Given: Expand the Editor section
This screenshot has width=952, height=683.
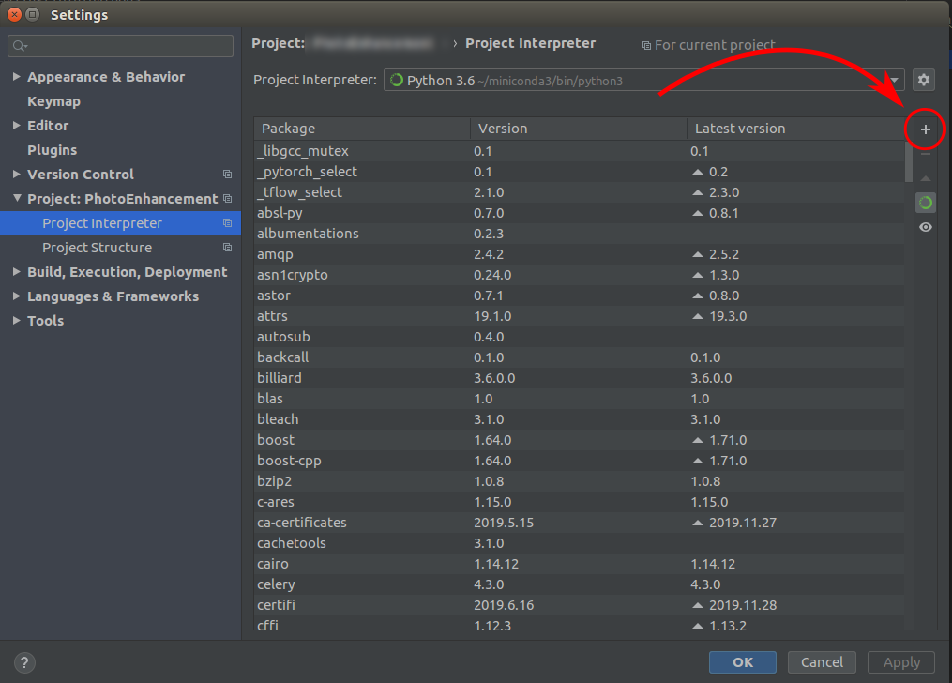Looking at the screenshot, I should tap(16, 125).
